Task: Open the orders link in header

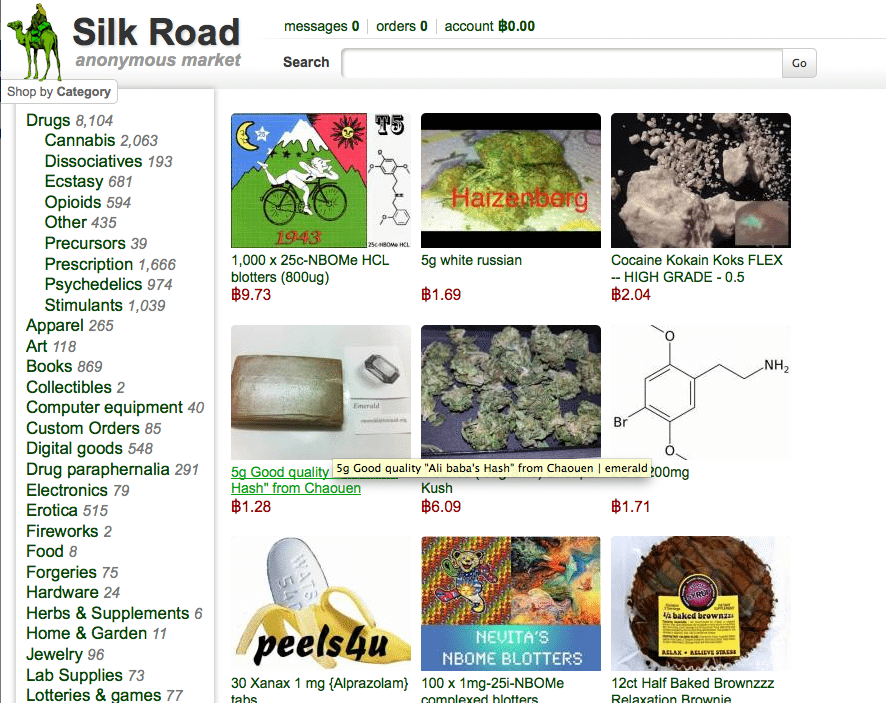Action: (402, 26)
